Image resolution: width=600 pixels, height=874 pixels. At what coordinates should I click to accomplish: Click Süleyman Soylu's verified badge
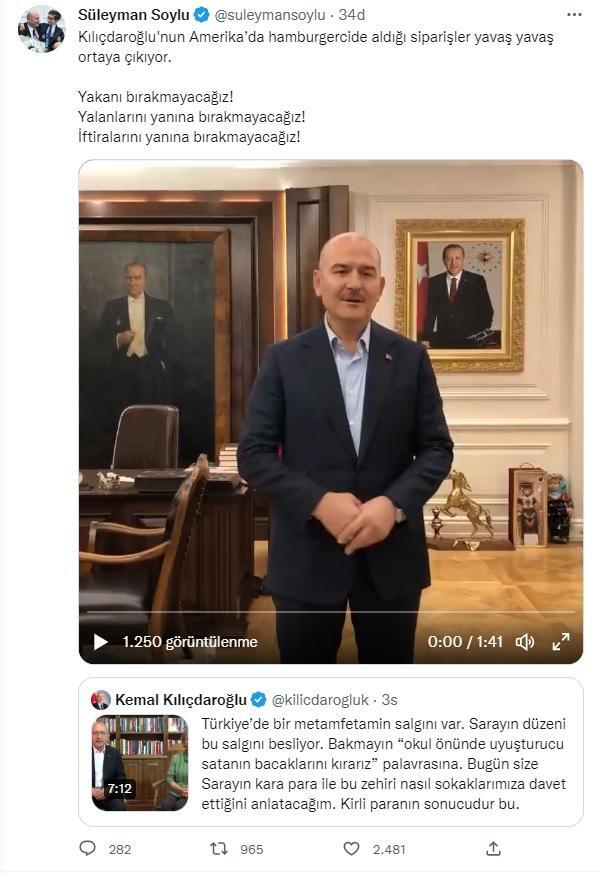pos(200,15)
